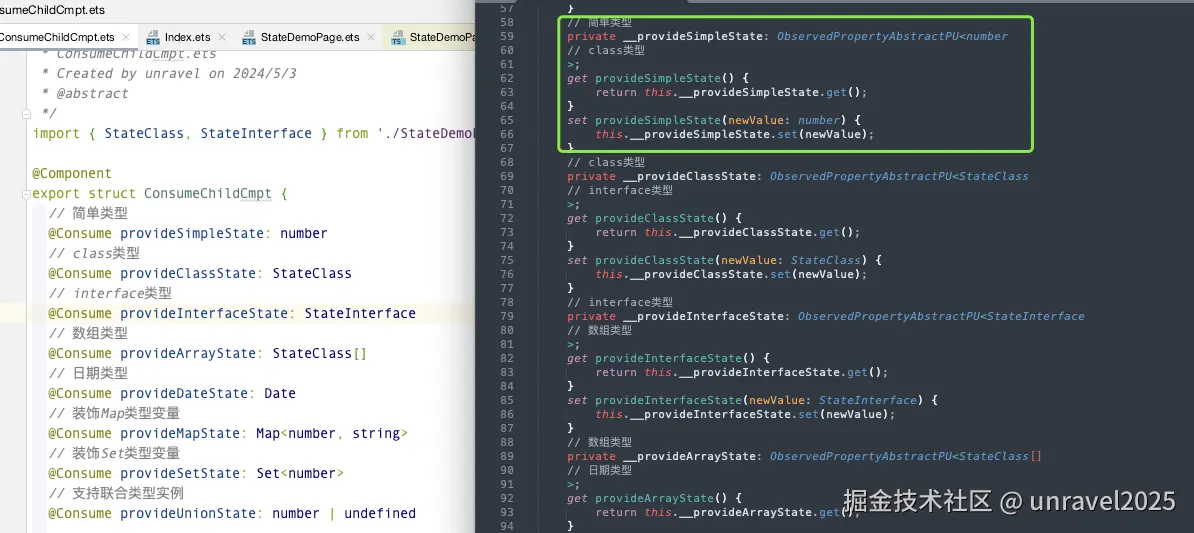Click 'get provideSimpleState()' line in right editor
Screen dimensions: 1194x533
[x=659, y=78]
